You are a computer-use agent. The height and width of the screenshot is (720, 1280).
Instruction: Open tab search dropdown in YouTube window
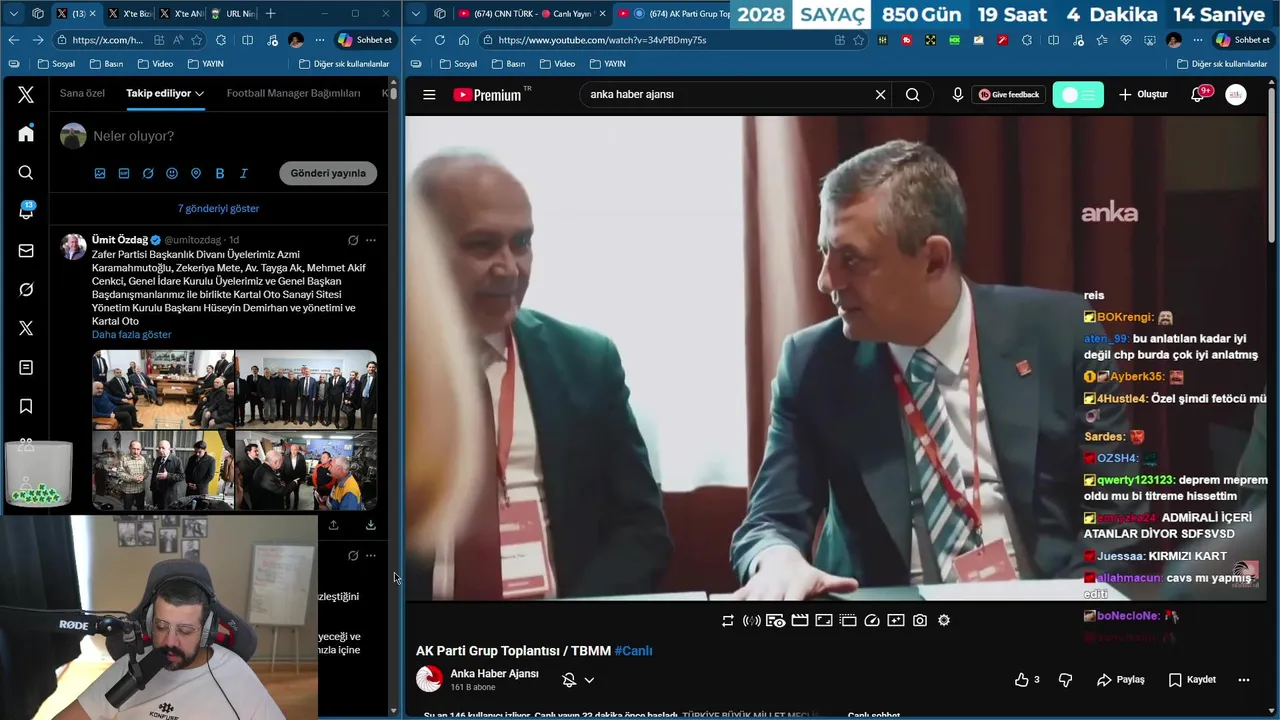click(x=416, y=13)
